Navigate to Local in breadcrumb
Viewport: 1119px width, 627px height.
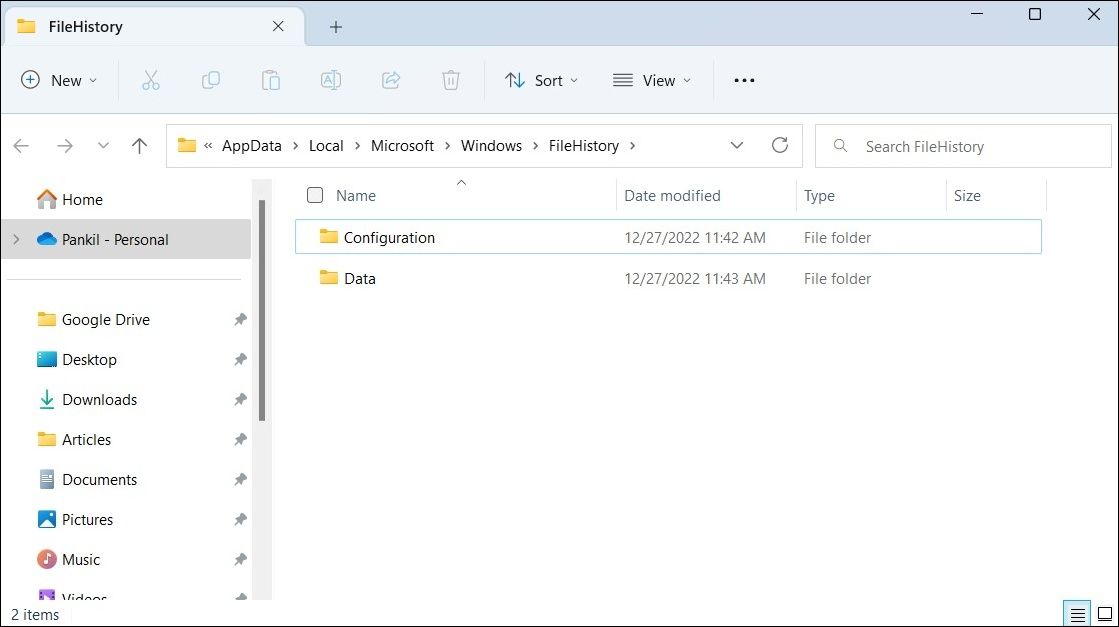326,146
